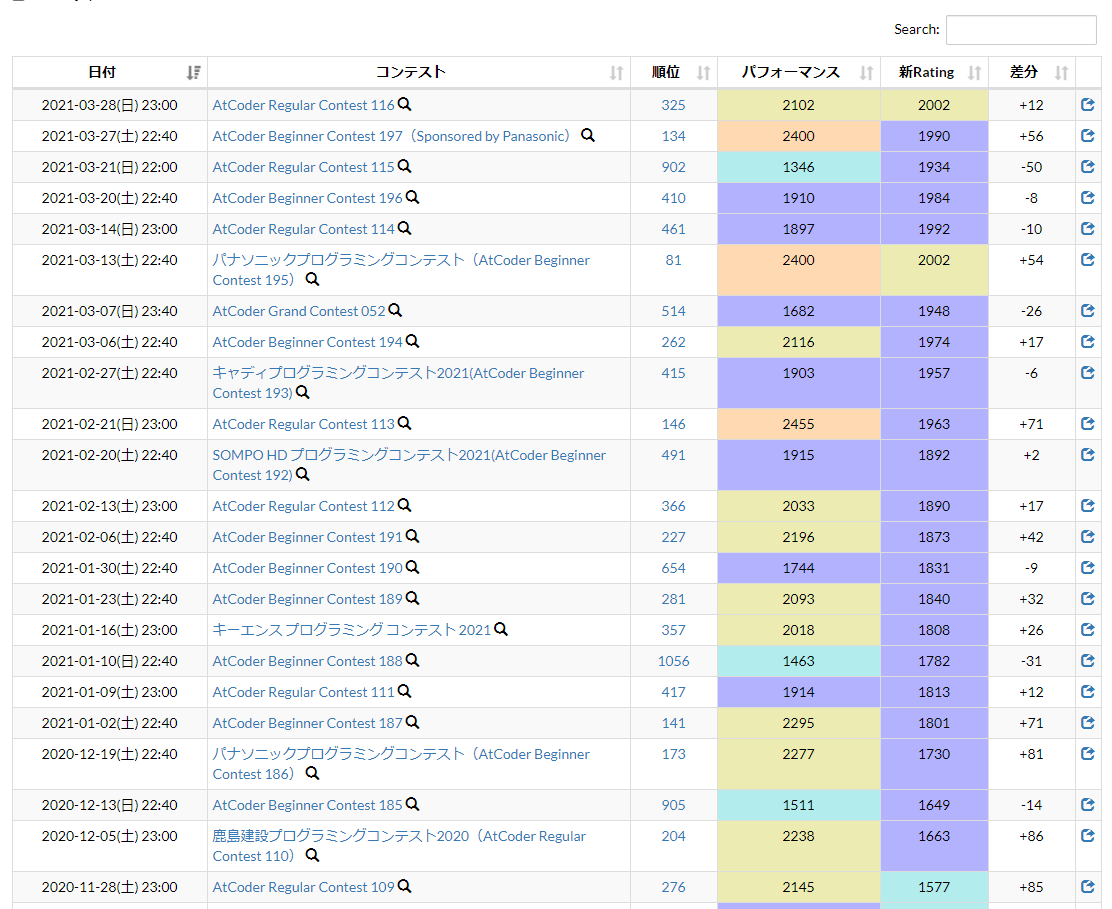Open AtCoder Regular Contest 113 link
Viewport: 1112px width, 909px height.
click(x=303, y=424)
